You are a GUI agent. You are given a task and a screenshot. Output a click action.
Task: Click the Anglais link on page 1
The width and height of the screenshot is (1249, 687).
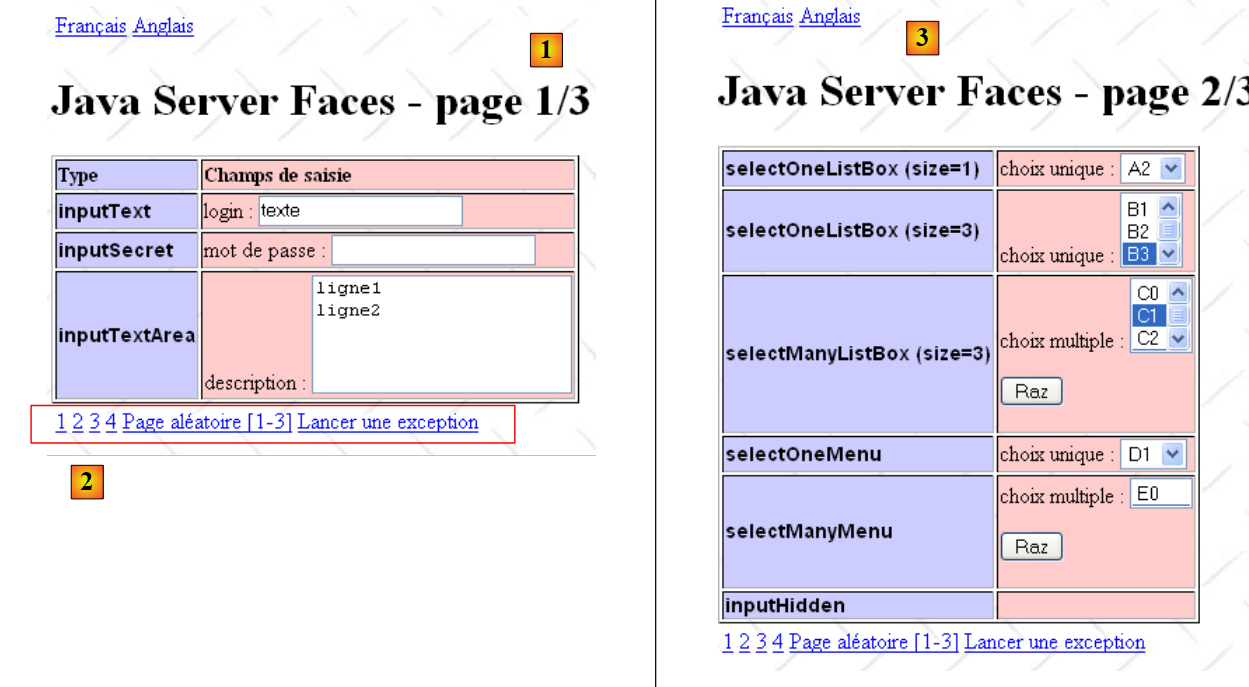click(x=163, y=26)
